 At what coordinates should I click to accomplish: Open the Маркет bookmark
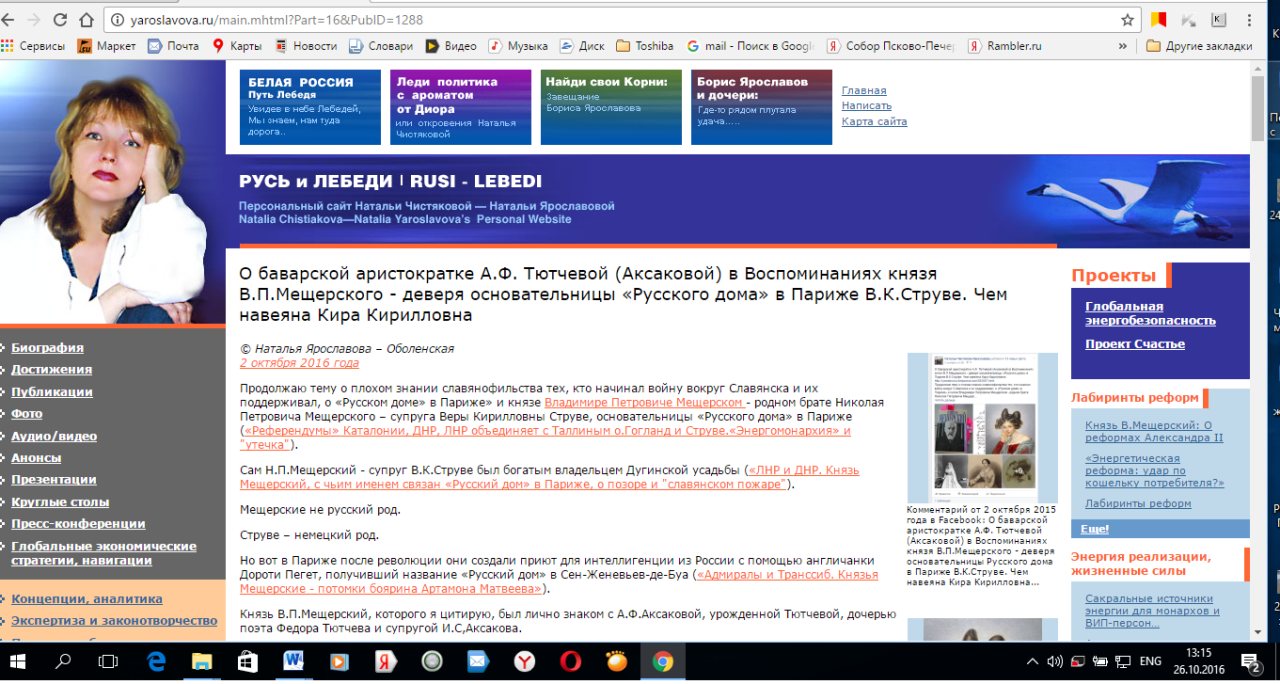(x=106, y=46)
